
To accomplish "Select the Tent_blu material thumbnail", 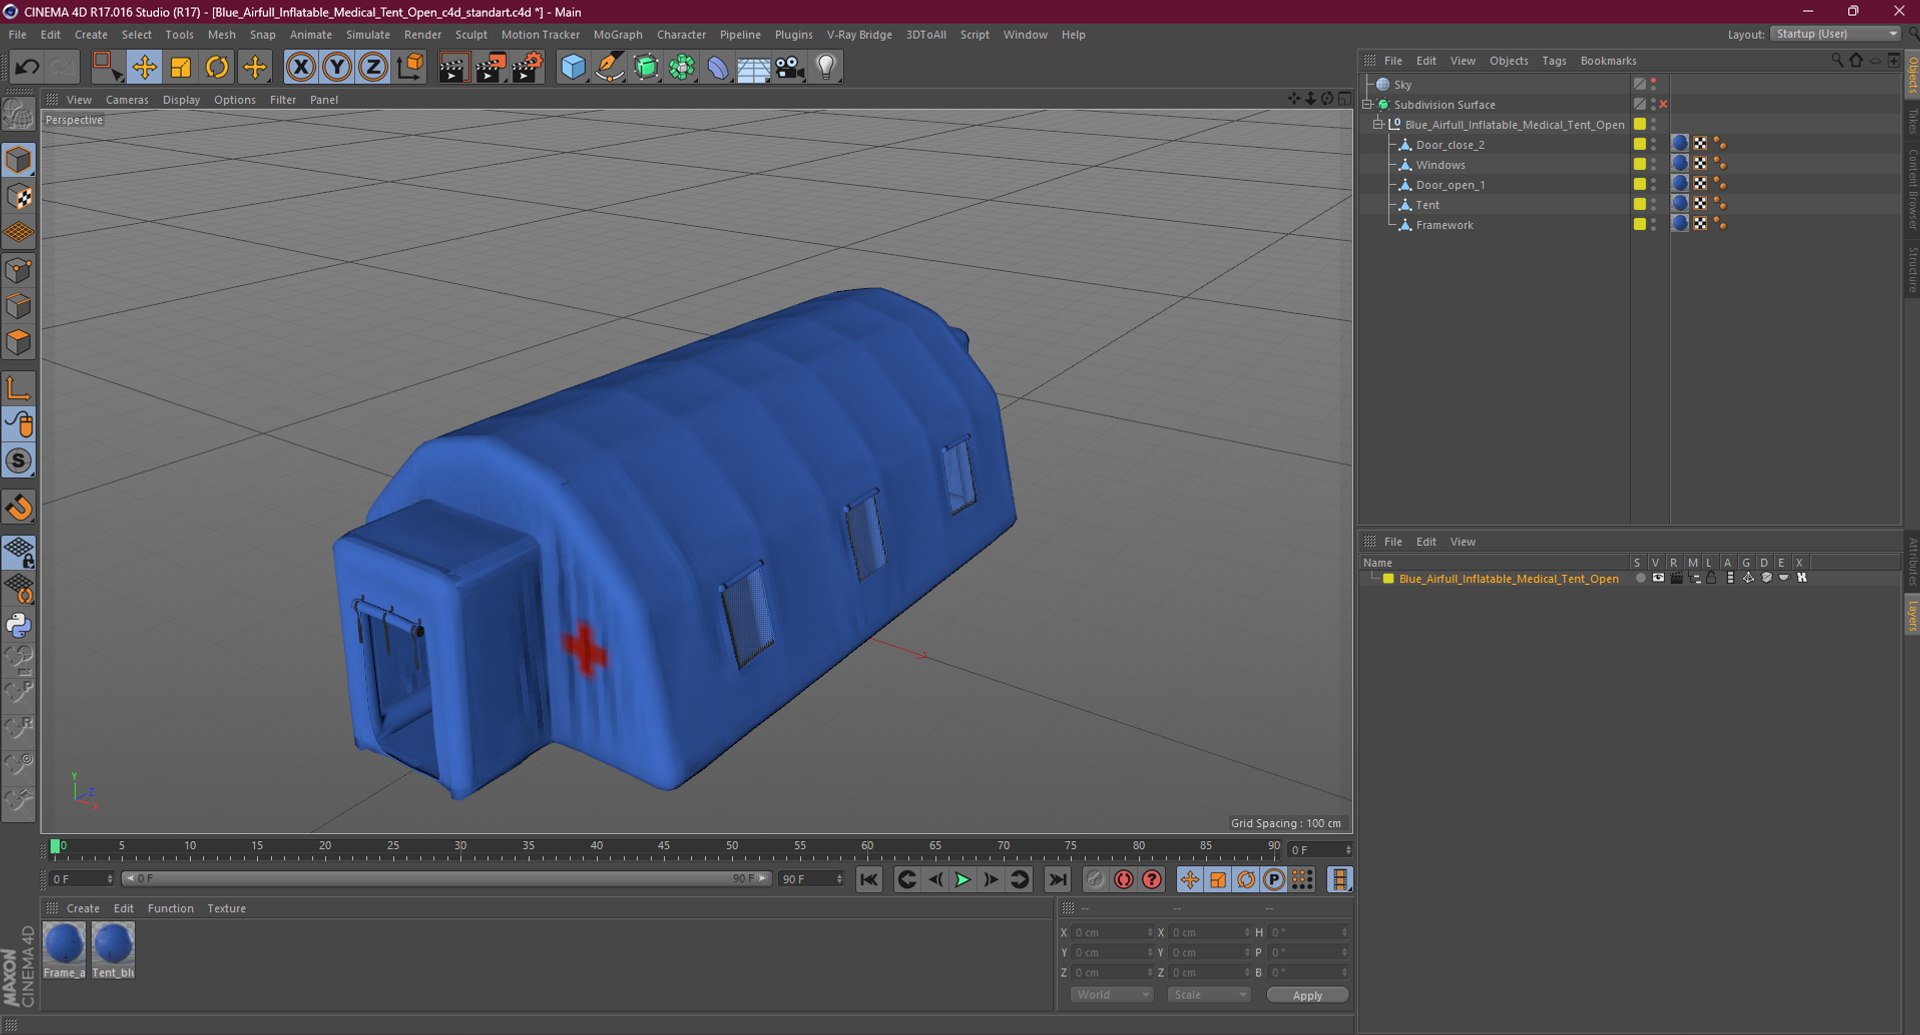I will click(113, 950).
